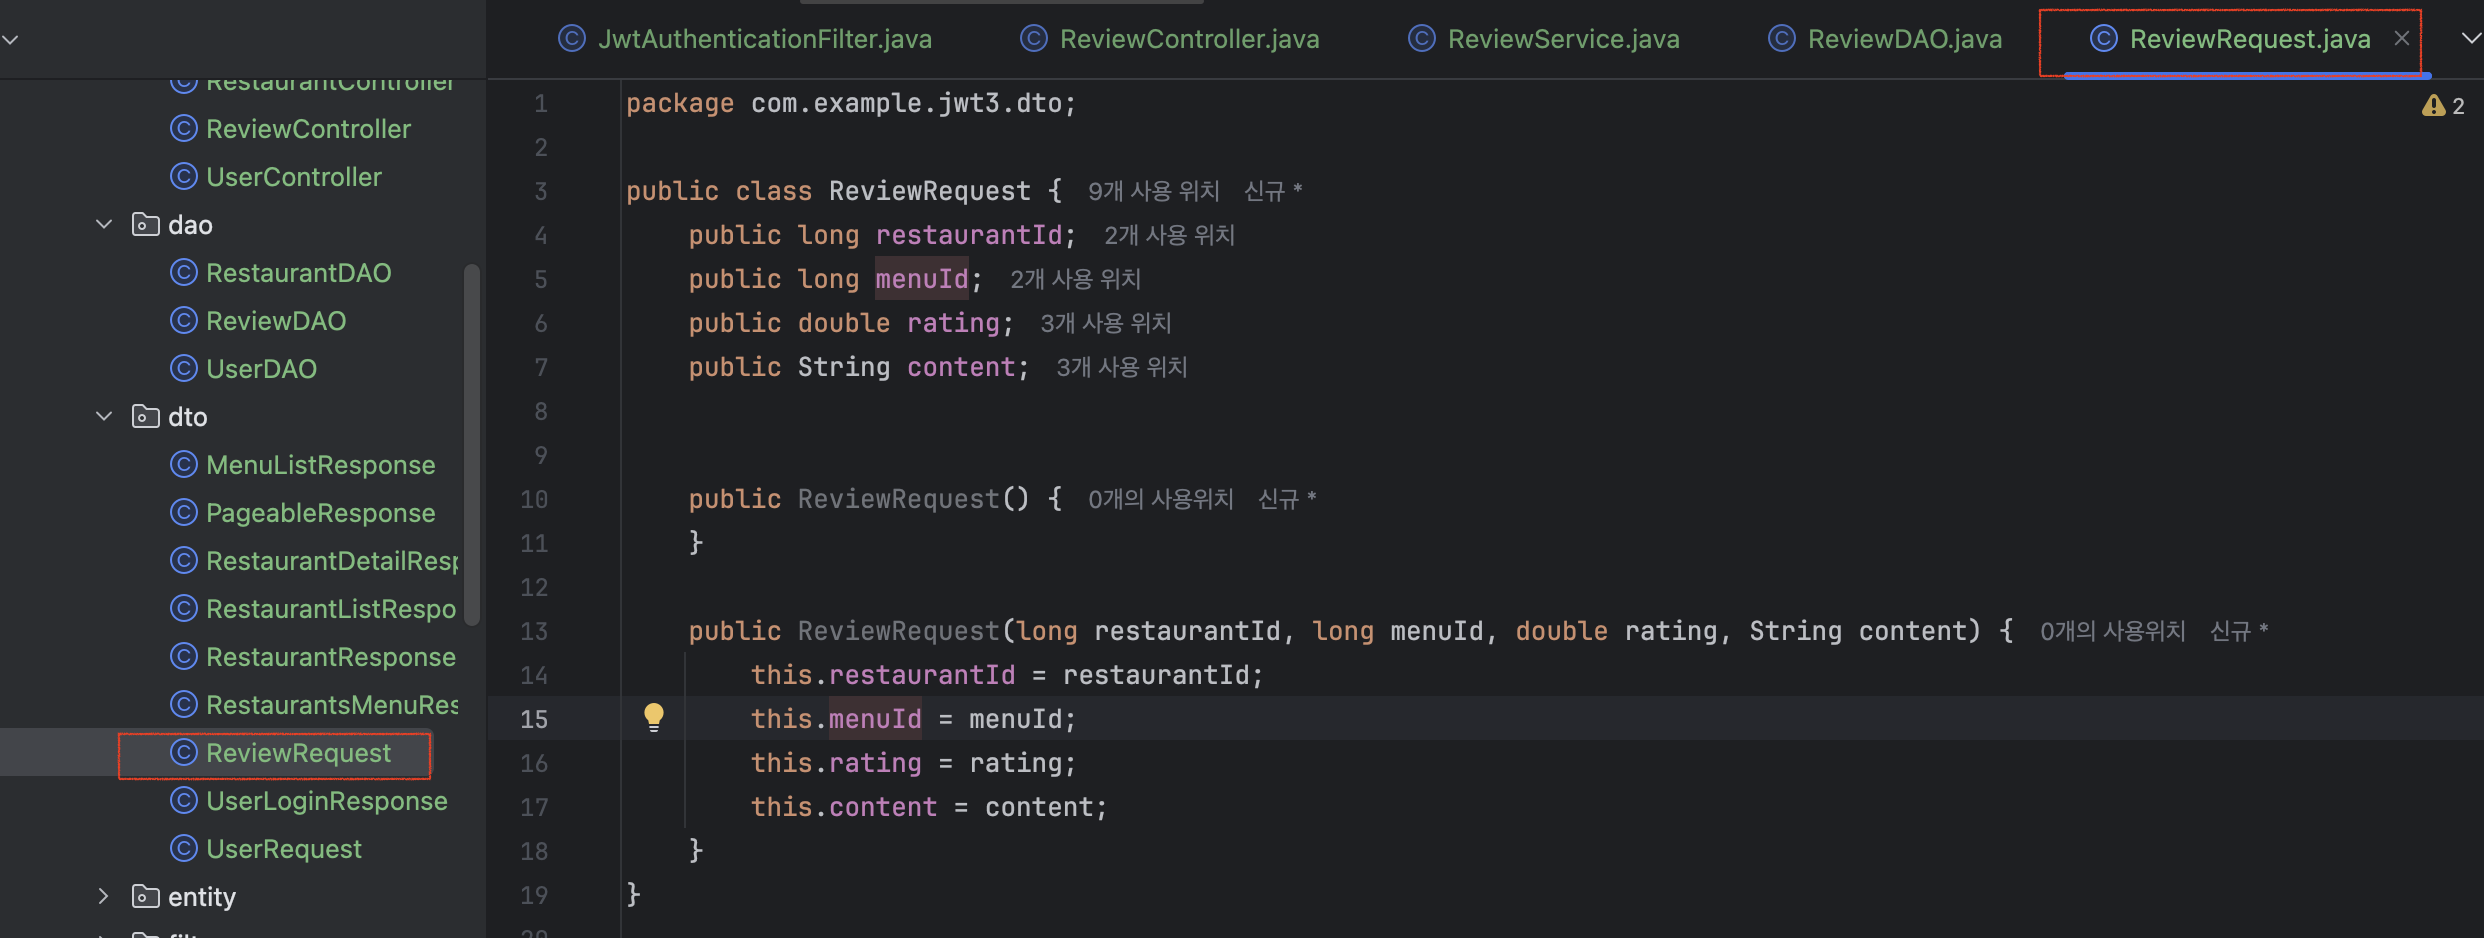Screen dimensions: 2484x938
Task: Click 'this.content = content;' on line 17
Action: [929, 807]
